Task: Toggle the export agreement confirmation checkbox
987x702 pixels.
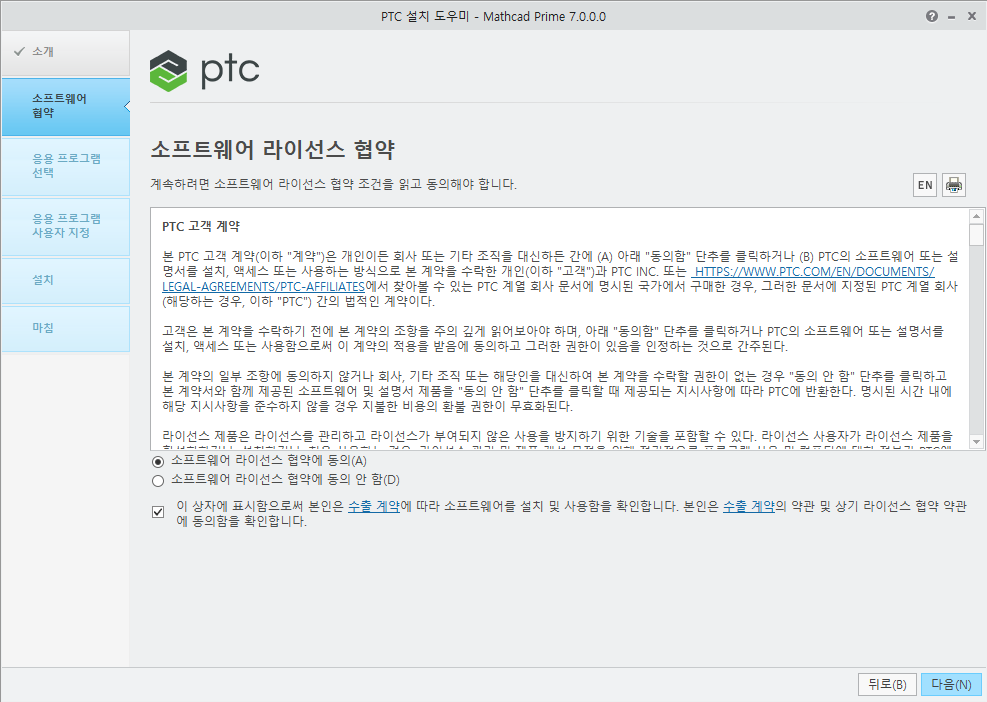Action: (x=158, y=512)
